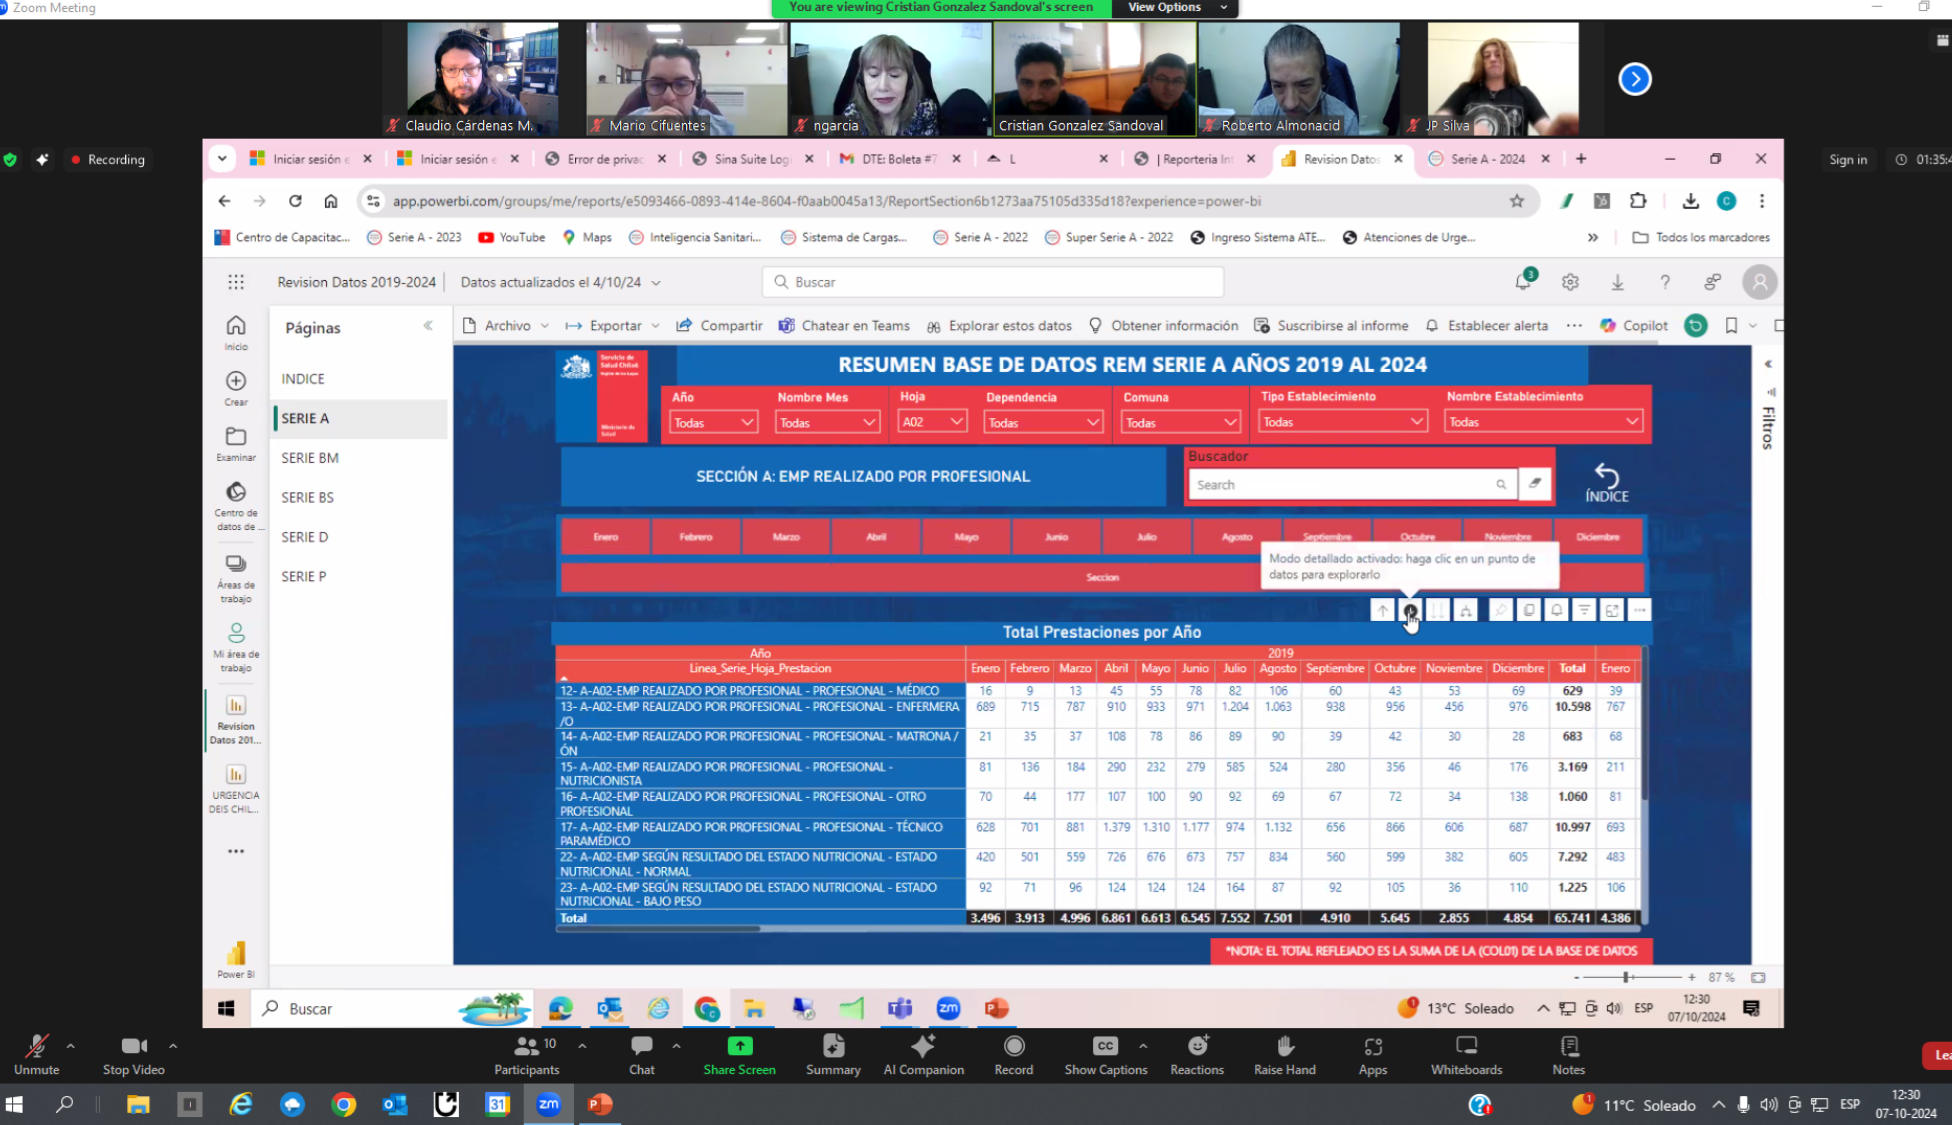1952x1125 pixels.
Task: Open the SERIE D report page
Action: coord(305,537)
